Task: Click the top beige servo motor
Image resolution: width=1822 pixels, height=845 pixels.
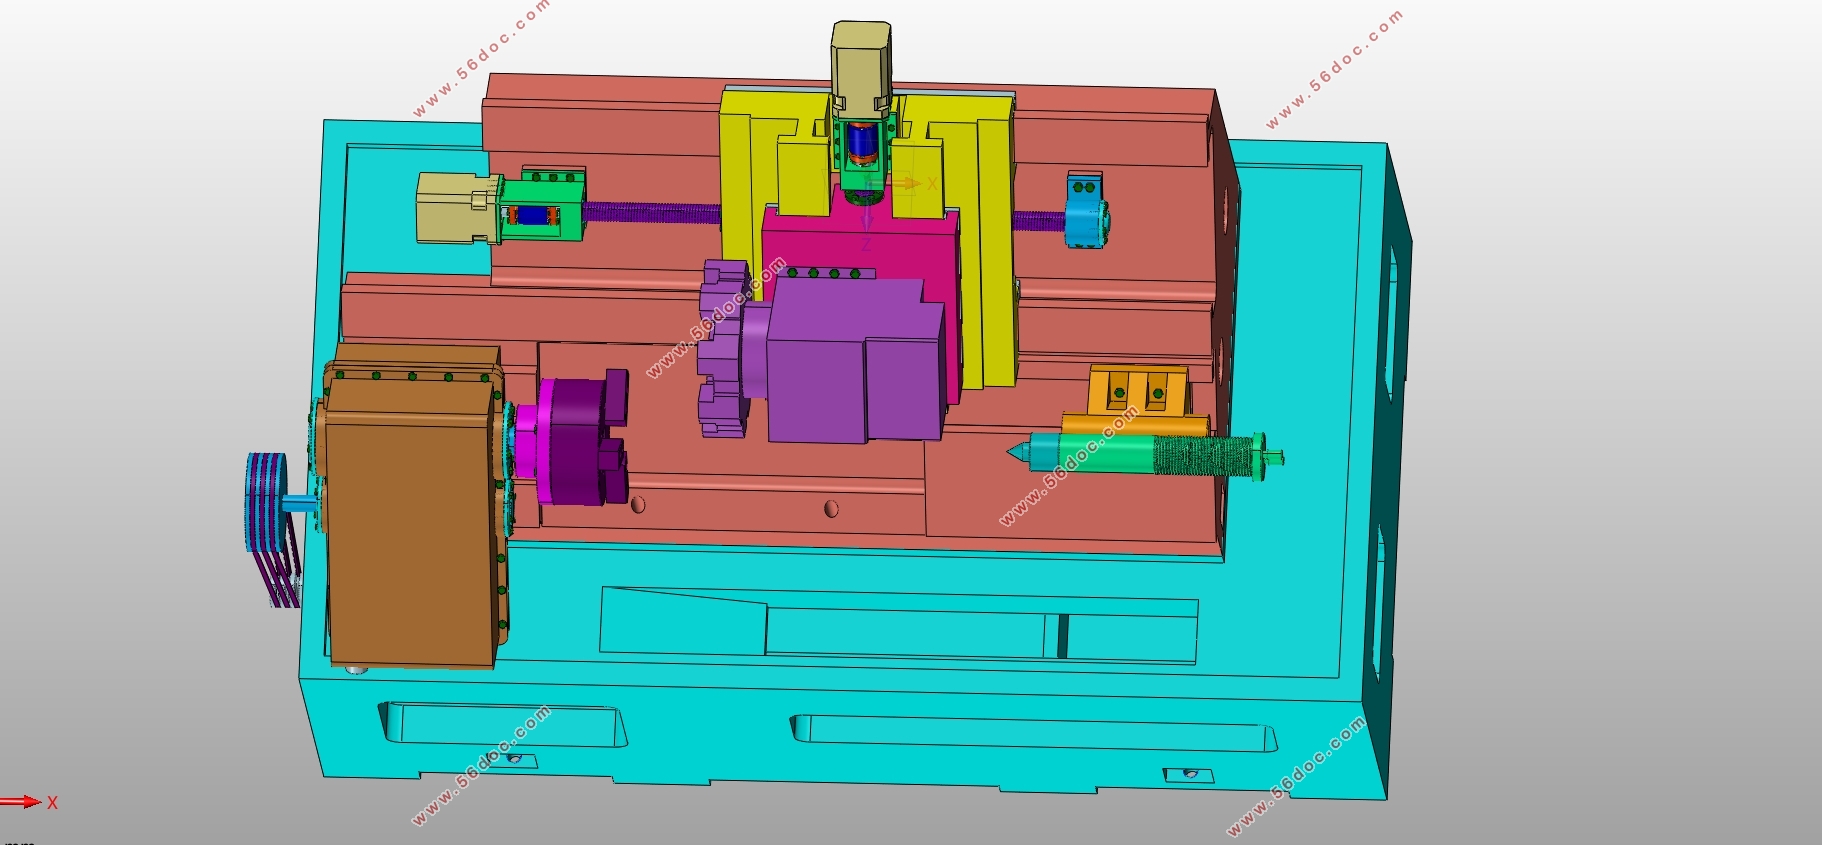Action: [x=860, y=58]
